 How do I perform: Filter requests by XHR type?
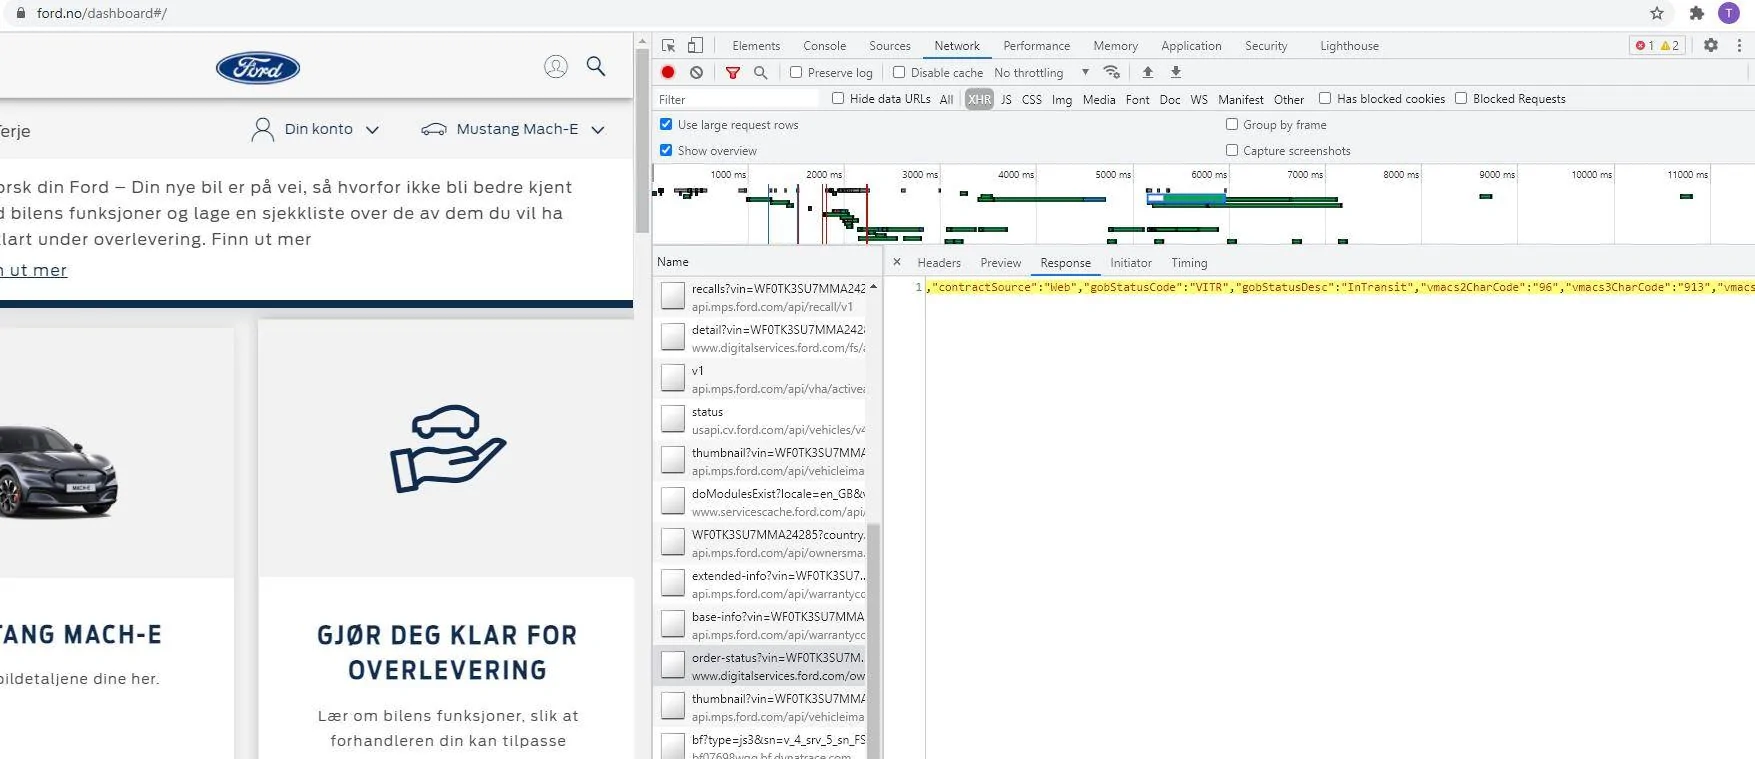pos(979,99)
